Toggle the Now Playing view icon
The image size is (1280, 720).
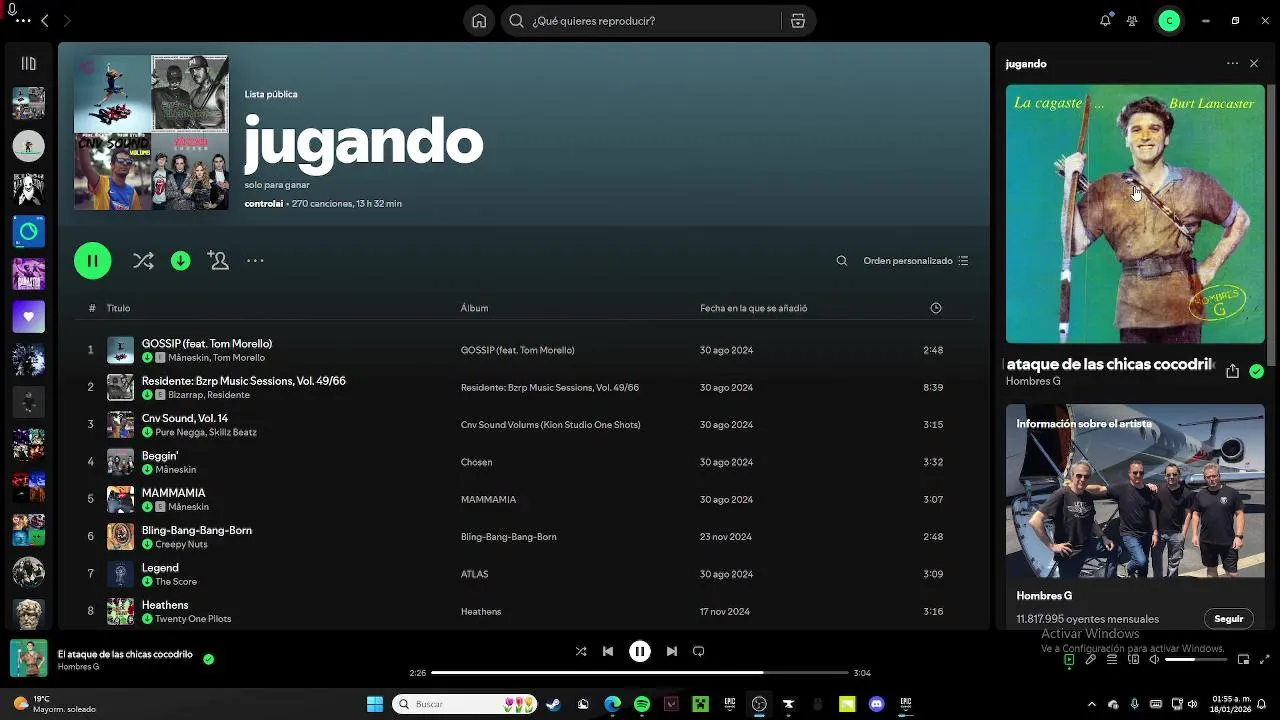click(1069, 660)
